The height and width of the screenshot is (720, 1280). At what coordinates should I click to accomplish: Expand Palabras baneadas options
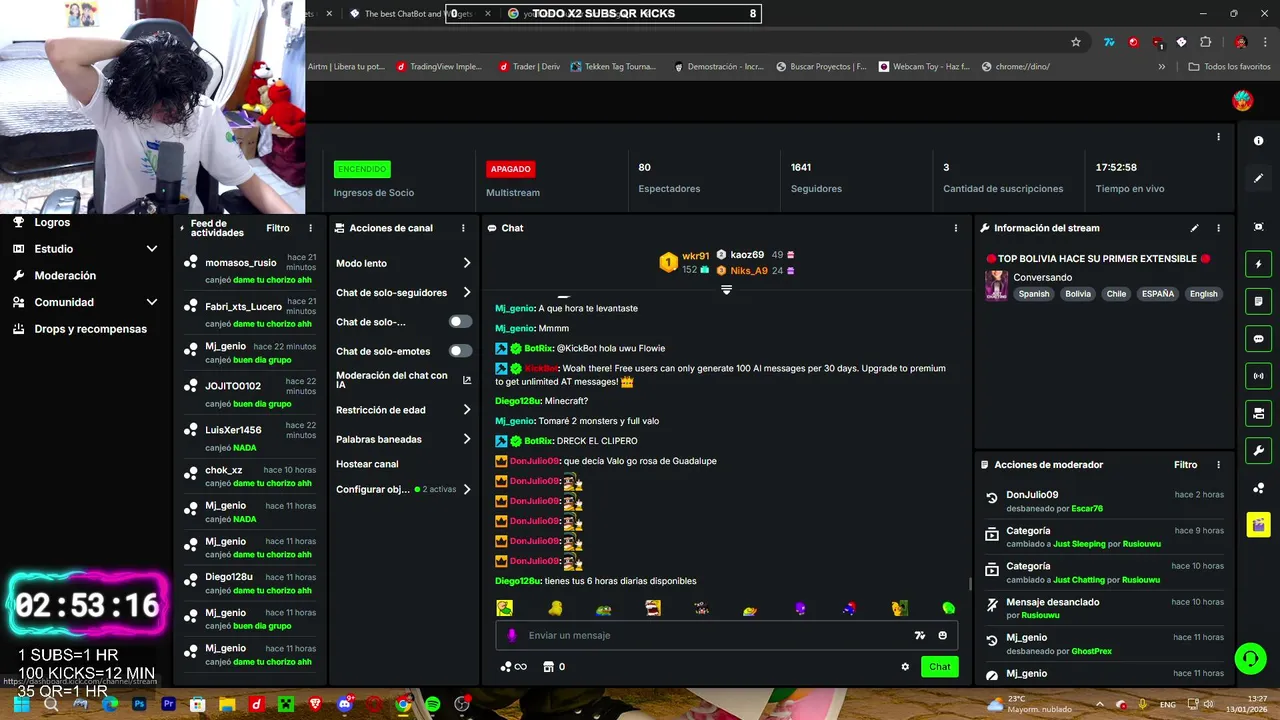point(467,439)
